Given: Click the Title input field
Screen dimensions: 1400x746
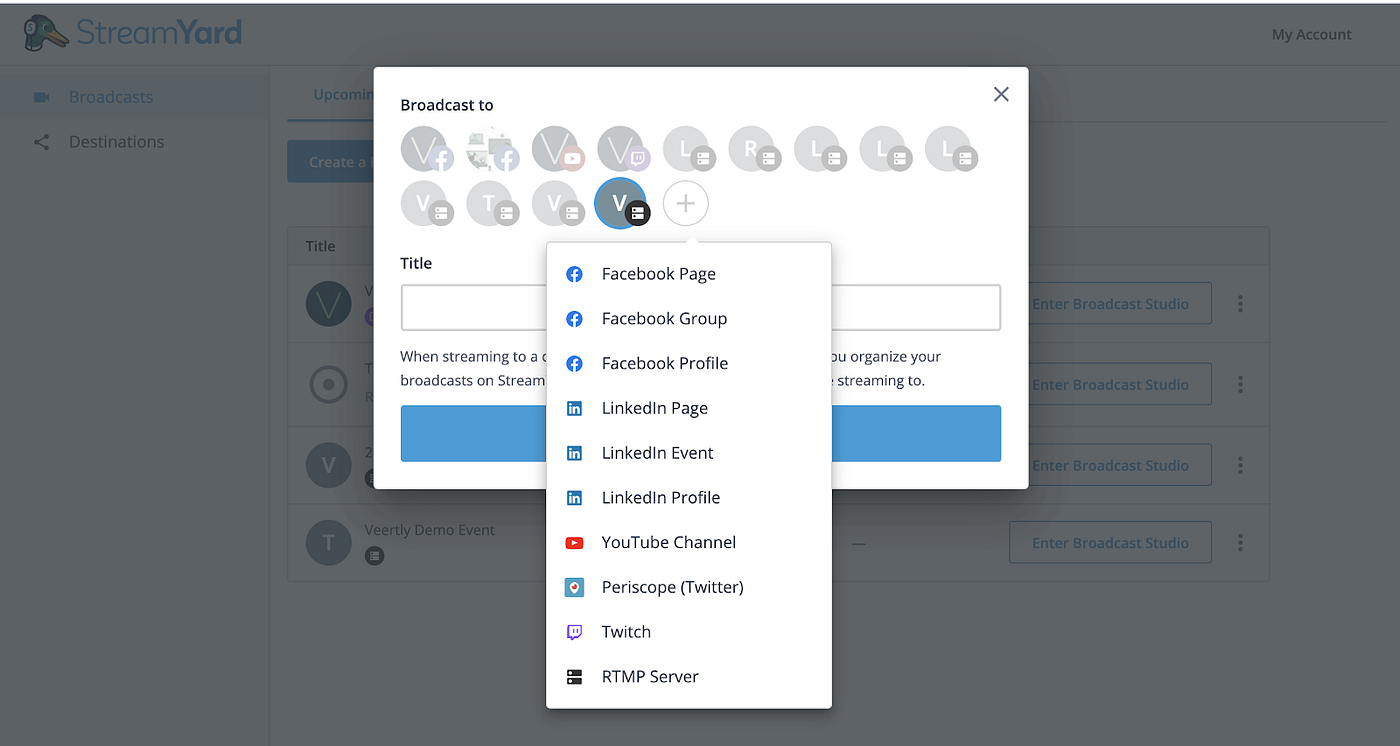Looking at the screenshot, I should point(700,308).
